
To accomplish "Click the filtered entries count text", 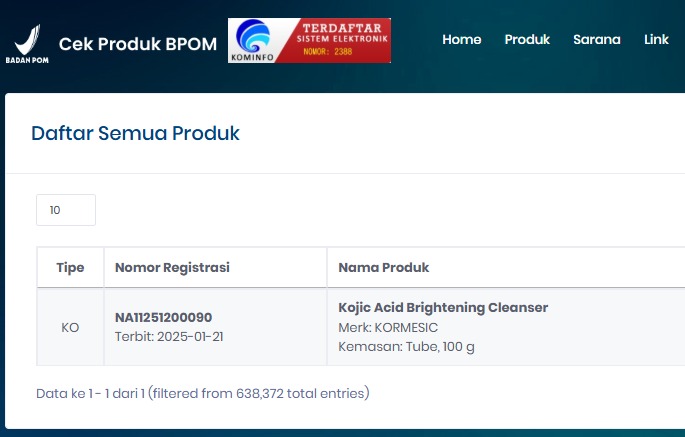I will coord(202,393).
